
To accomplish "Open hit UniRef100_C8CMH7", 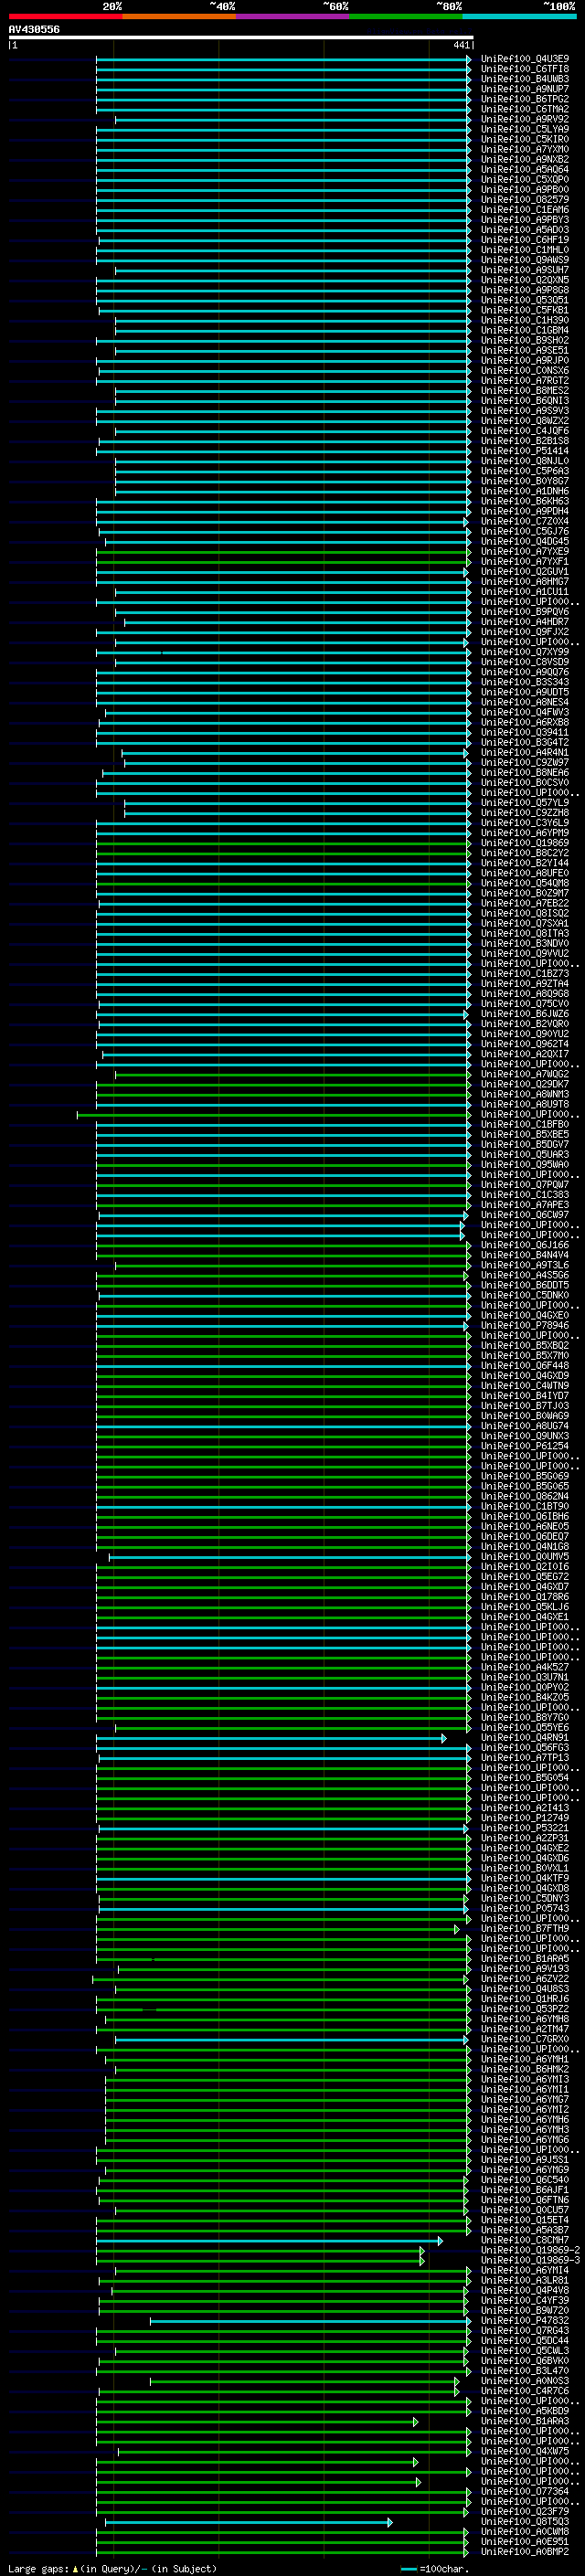I will click(525, 2240).
